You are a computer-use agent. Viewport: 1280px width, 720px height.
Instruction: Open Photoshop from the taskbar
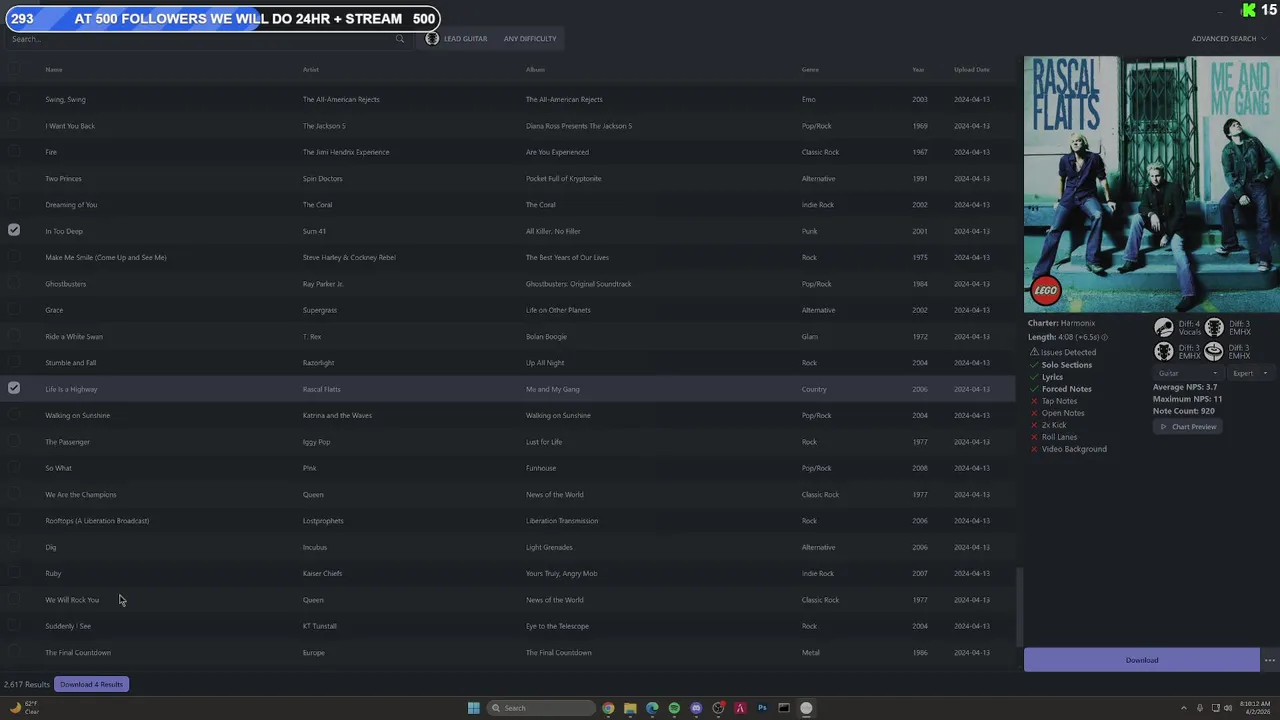pyautogui.click(x=762, y=708)
